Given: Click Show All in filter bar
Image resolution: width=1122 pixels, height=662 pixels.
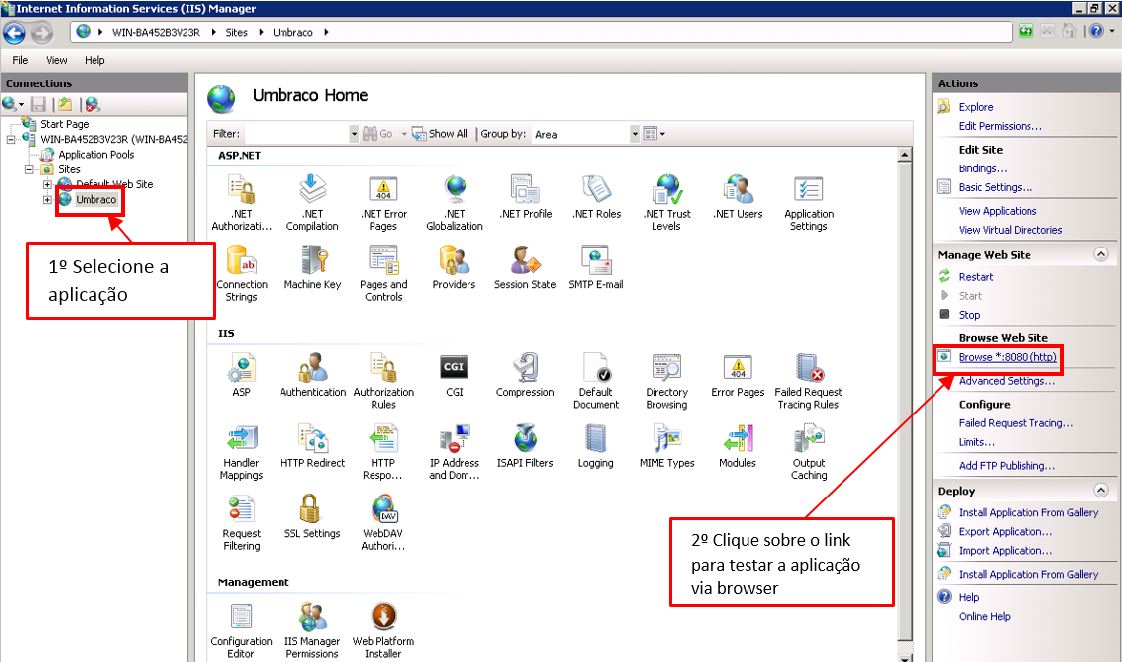Looking at the screenshot, I should (440, 134).
